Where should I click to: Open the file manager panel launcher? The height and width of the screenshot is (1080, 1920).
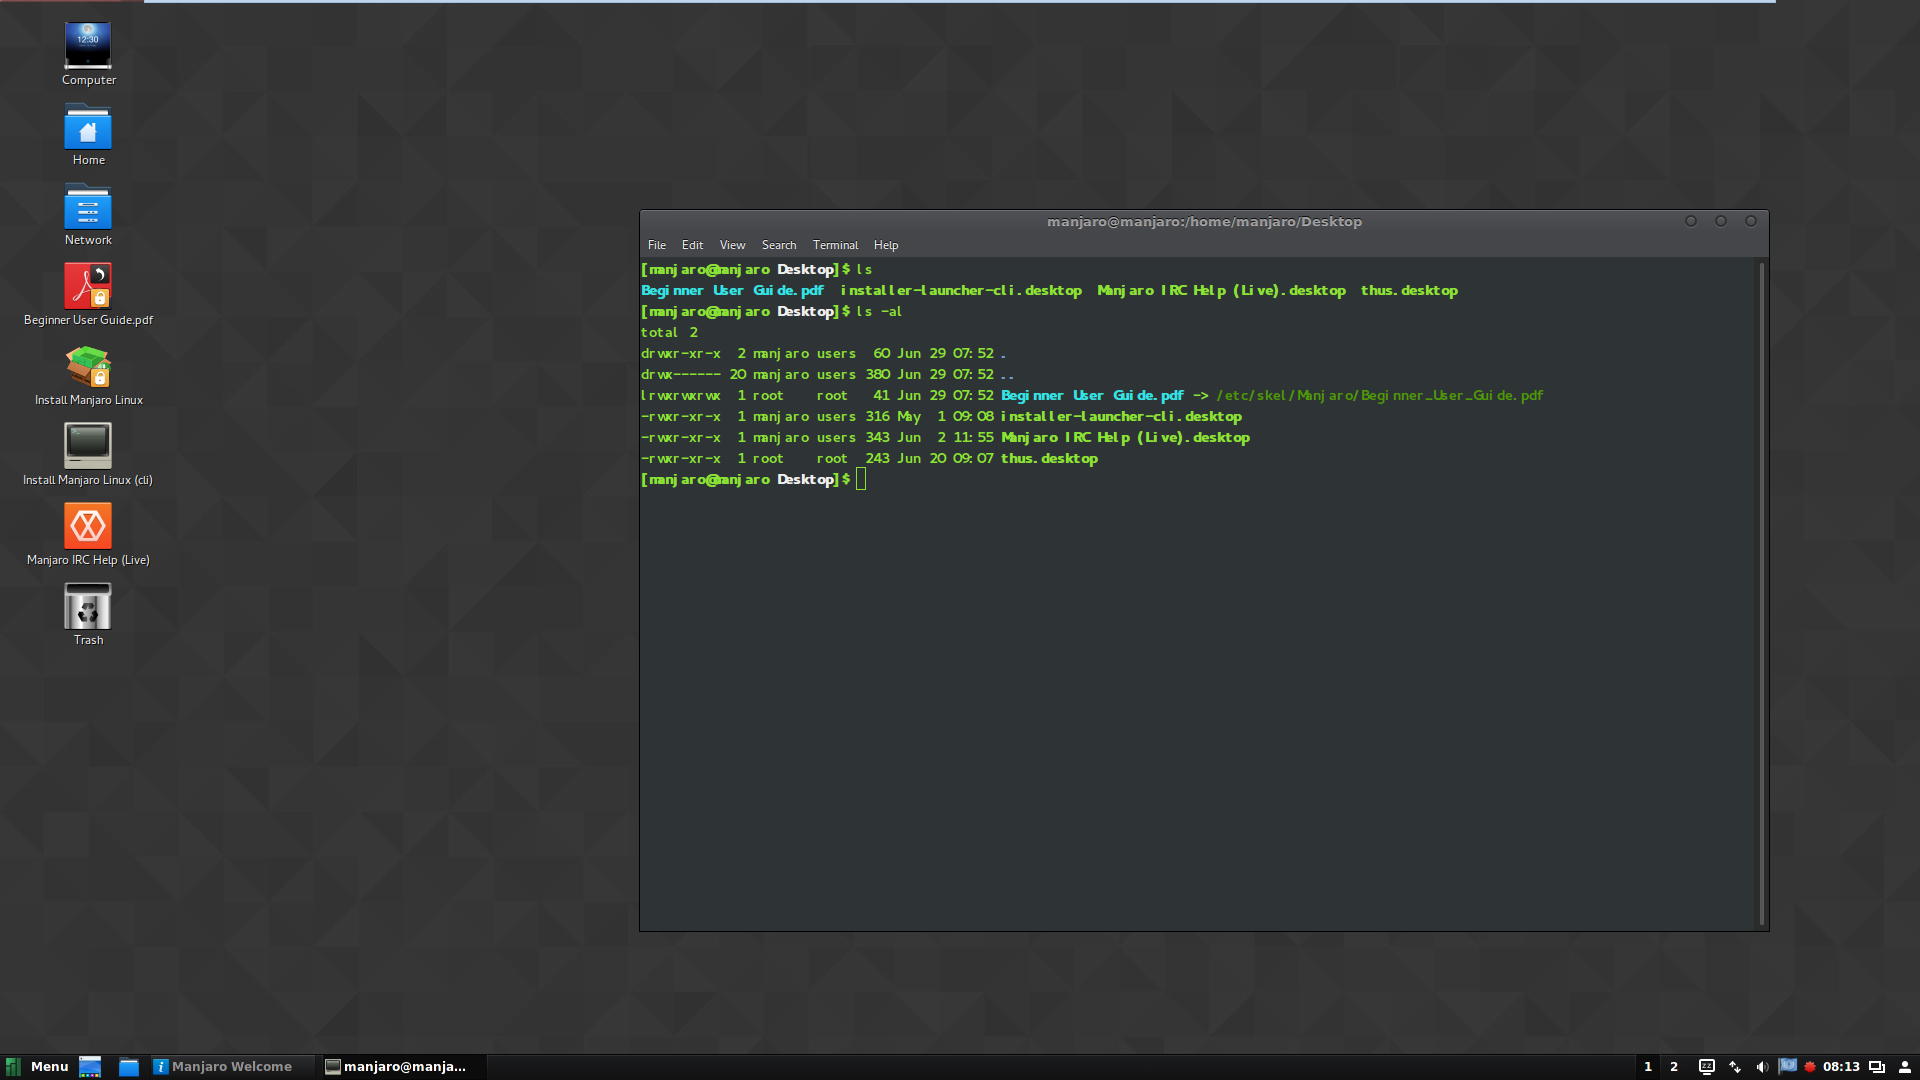128,1067
